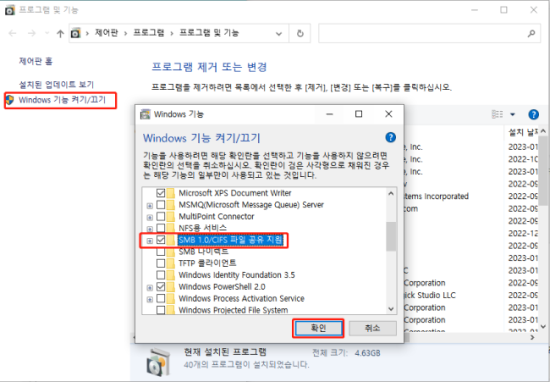Select the MultiPoint Connector row text
Screen dimensions: 550x382
[216, 216]
